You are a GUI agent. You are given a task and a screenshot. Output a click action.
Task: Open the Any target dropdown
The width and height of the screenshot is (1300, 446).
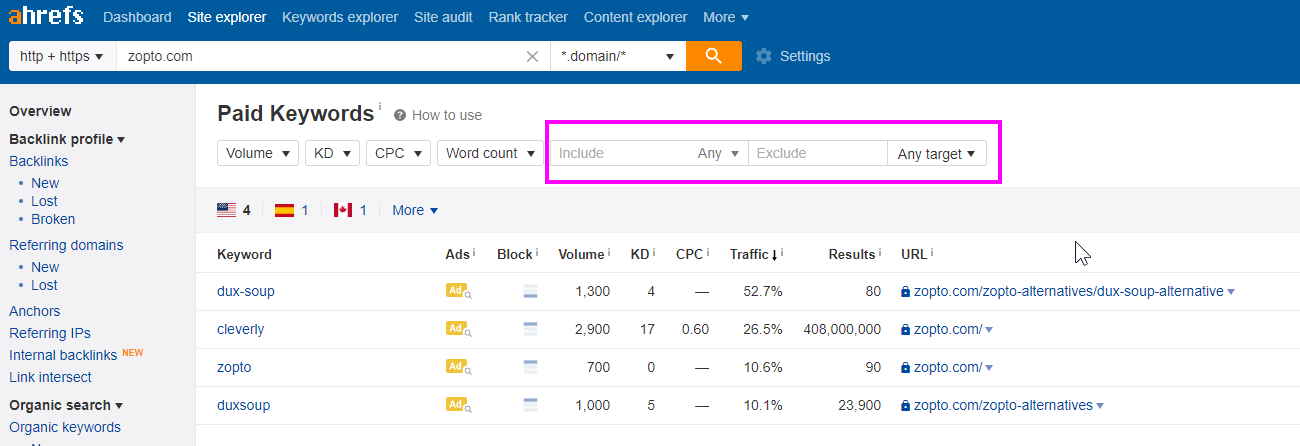[937, 153]
